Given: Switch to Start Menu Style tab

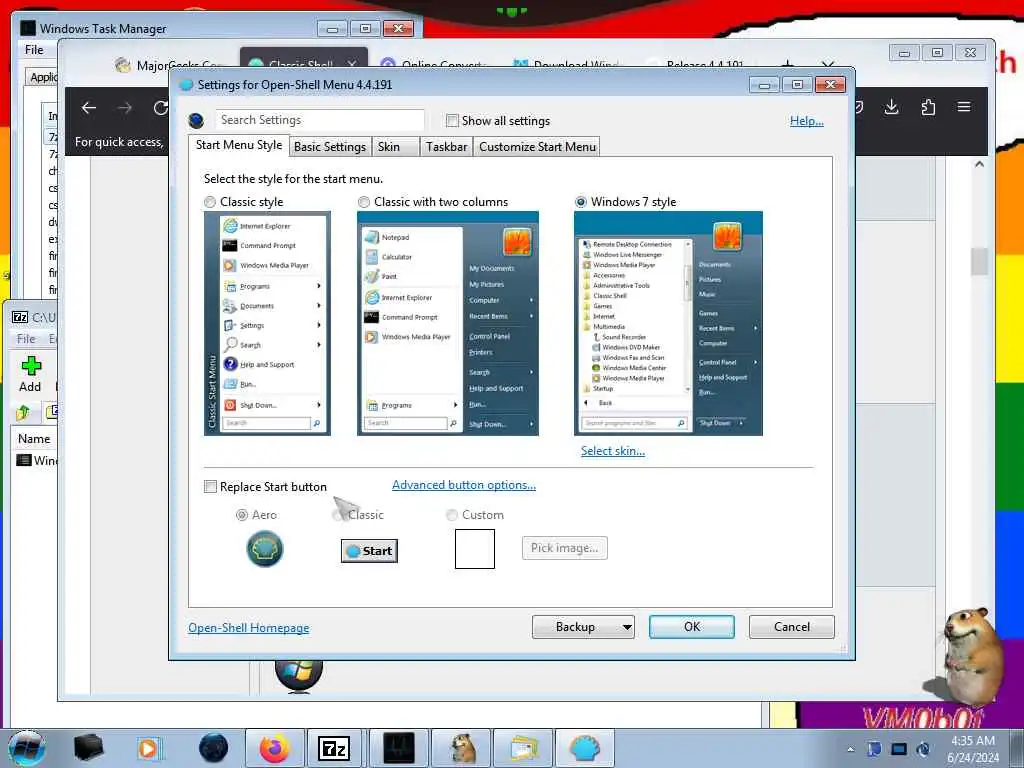Looking at the screenshot, I should pyautogui.click(x=238, y=145).
